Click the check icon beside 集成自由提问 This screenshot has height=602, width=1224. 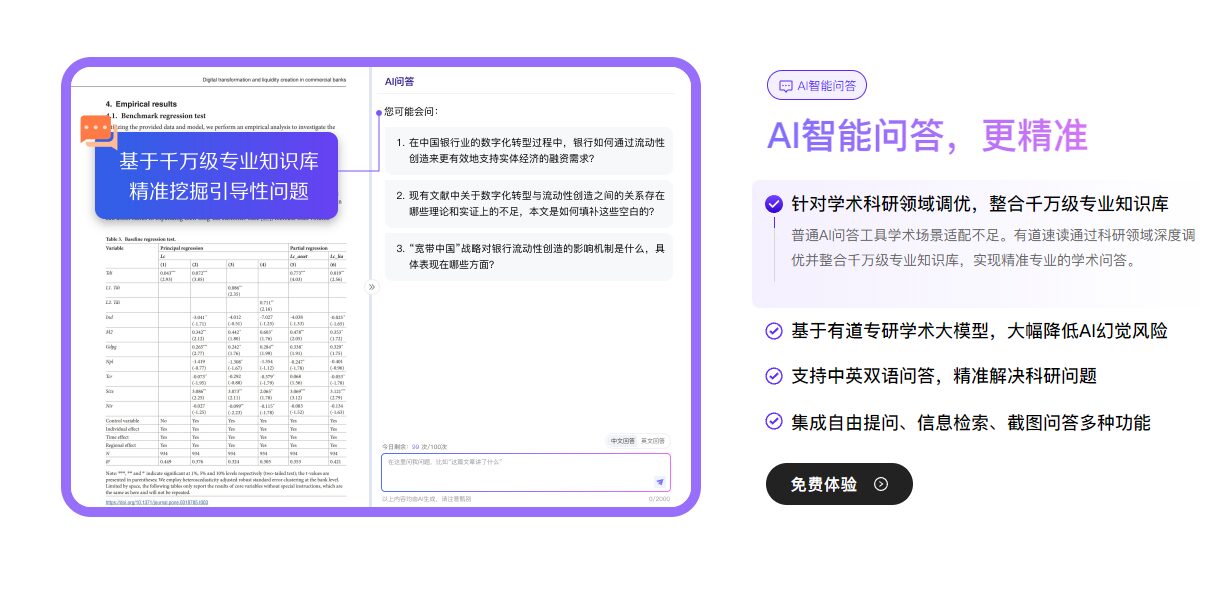[773, 422]
